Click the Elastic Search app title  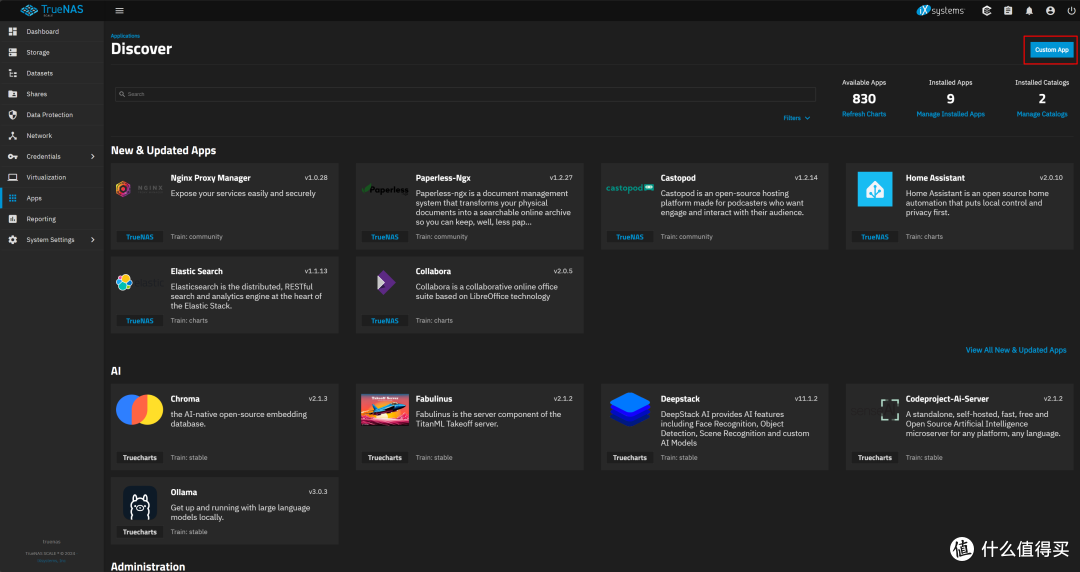(x=197, y=272)
